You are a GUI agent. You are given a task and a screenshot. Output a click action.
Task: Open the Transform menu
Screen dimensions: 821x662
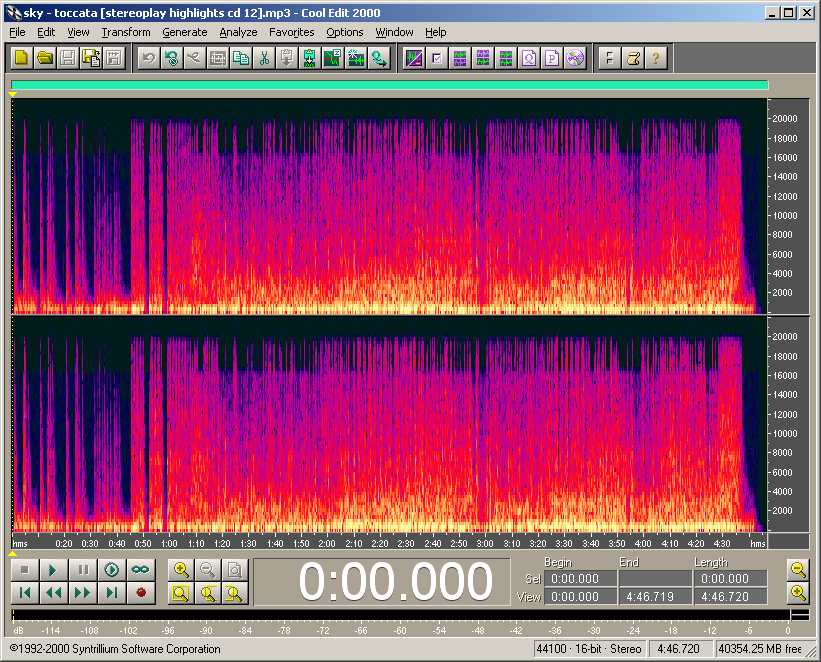(x=125, y=32)
